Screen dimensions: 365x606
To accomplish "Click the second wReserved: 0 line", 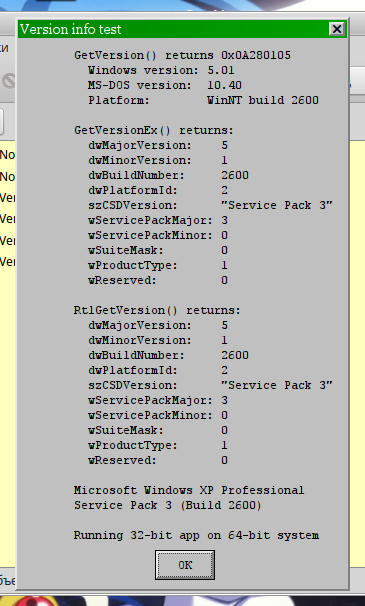I will [158, 460].
